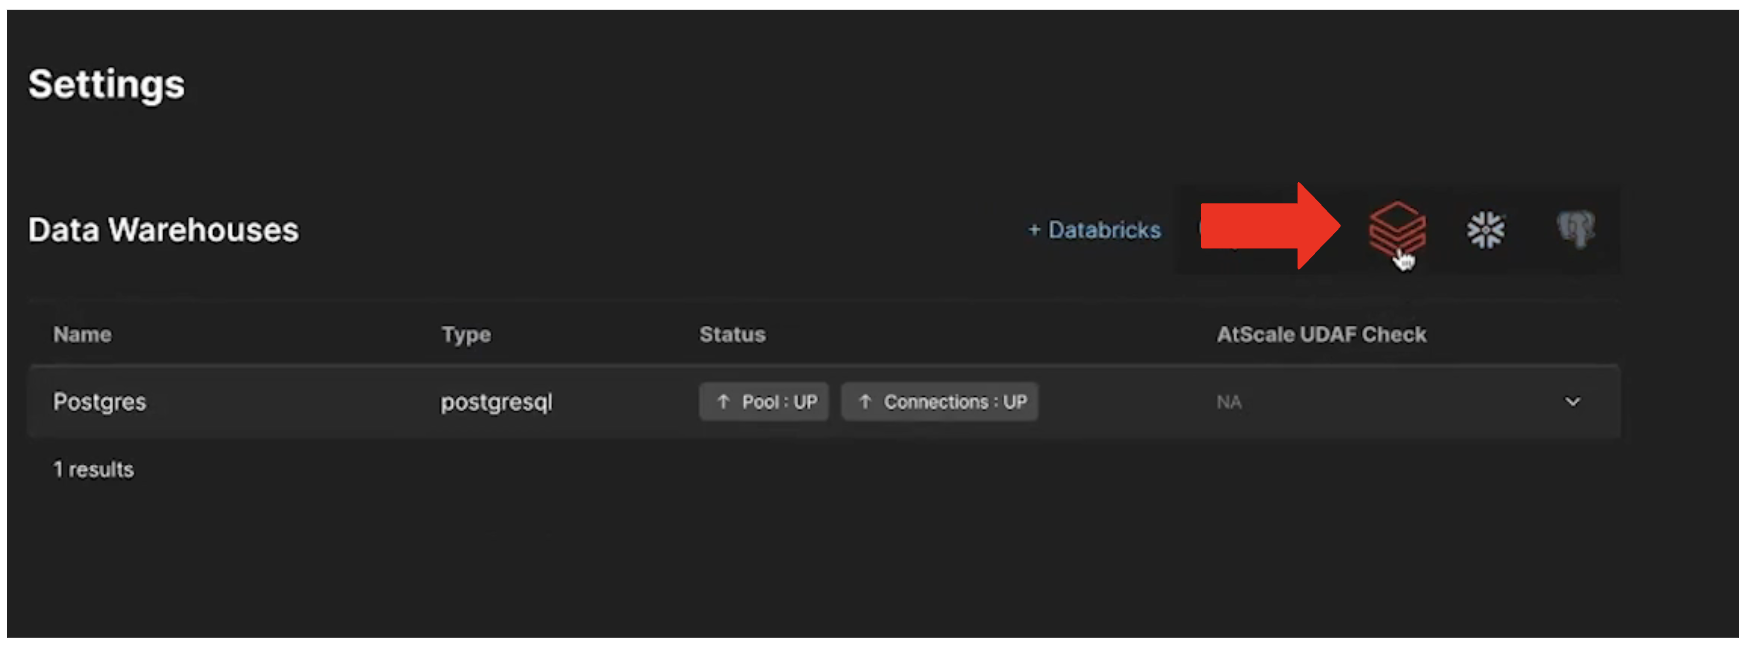Choose the PostgreSQL elephant icon

pos(1575,229)
